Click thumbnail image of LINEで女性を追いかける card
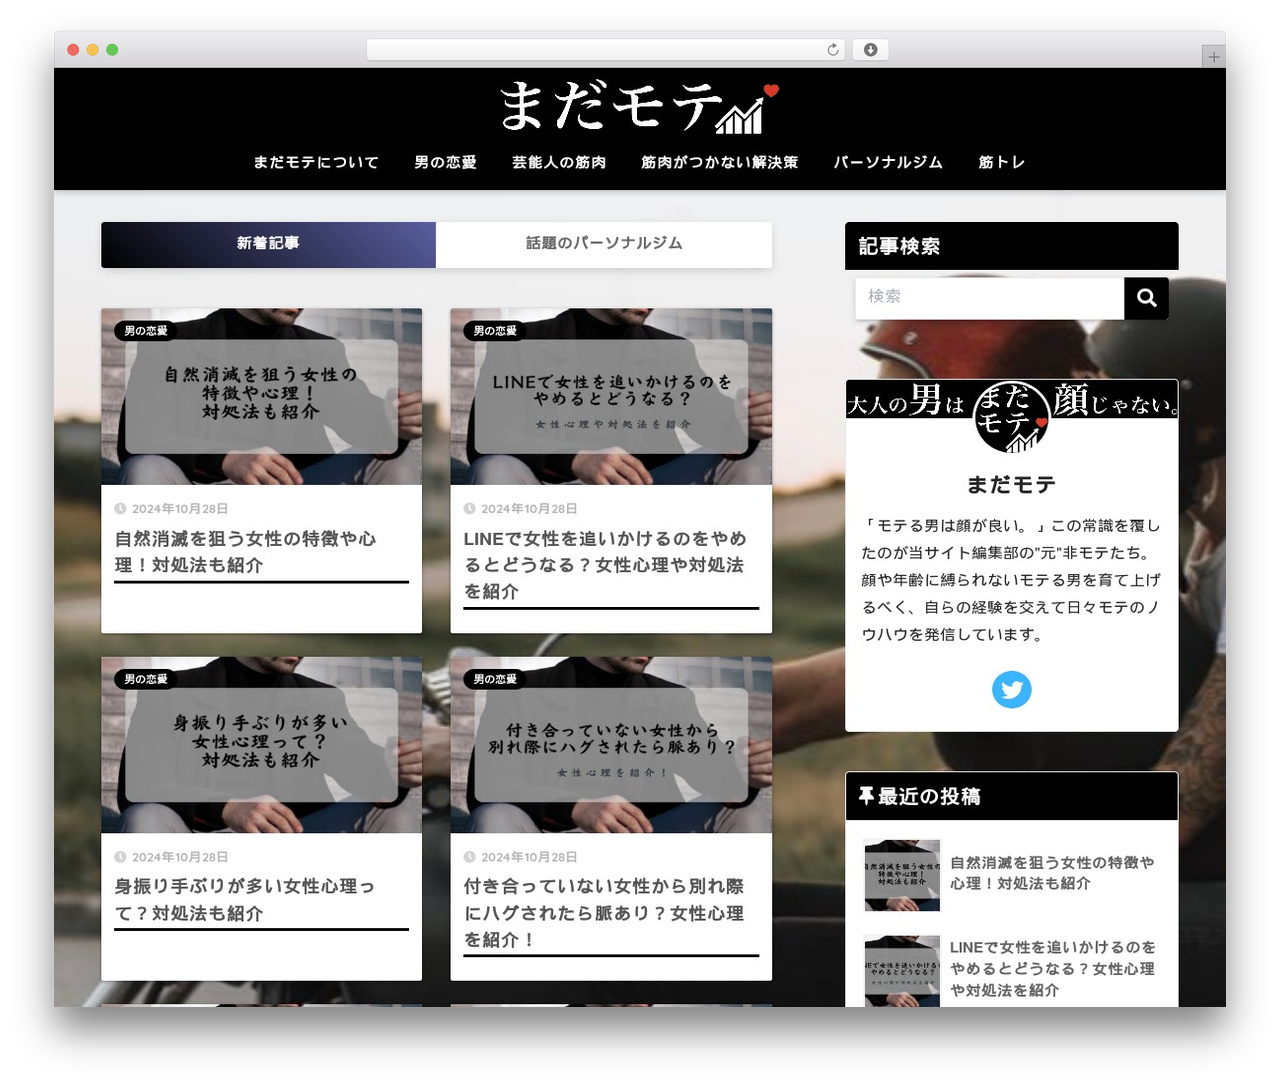Screen dimensions: 1280x1084 [611, 397]
